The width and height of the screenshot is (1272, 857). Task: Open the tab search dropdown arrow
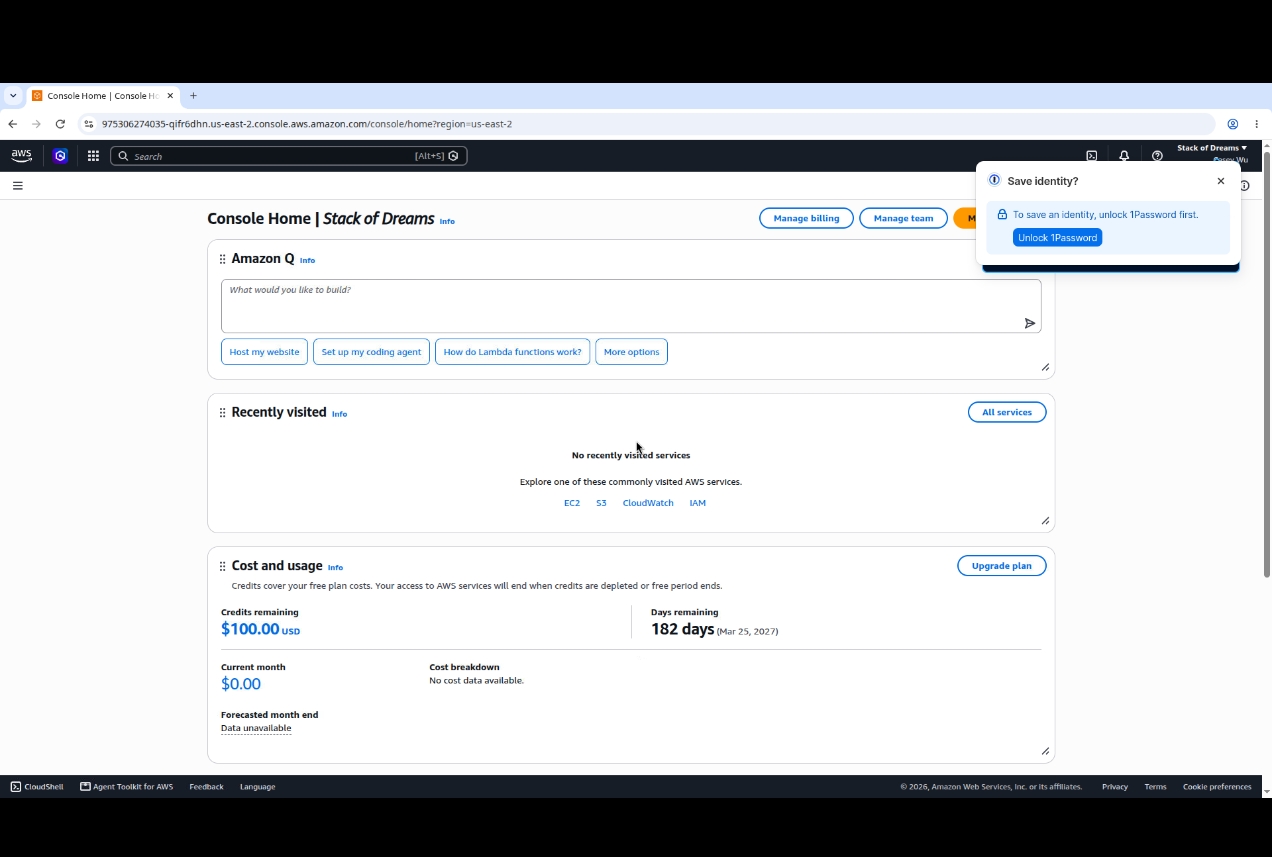[x=13, y=96]
